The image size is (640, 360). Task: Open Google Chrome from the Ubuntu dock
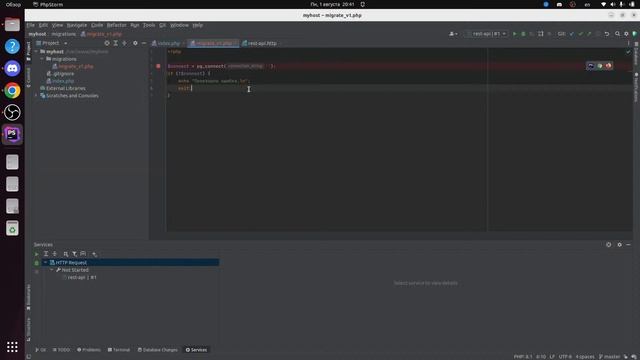(x=12, y=90)
